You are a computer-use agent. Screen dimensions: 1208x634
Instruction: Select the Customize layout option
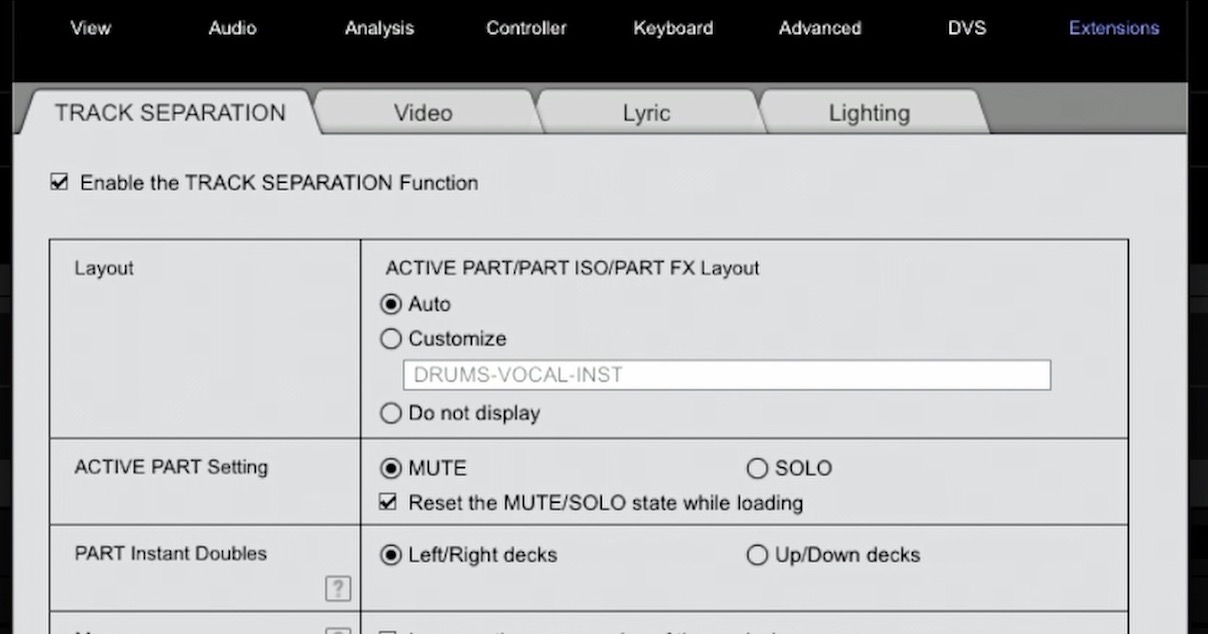coord(390,339)
